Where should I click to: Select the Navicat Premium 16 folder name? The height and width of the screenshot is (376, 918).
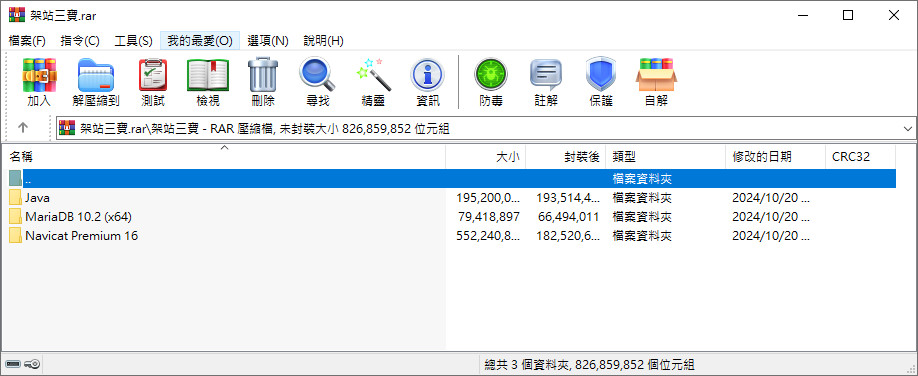81,236
